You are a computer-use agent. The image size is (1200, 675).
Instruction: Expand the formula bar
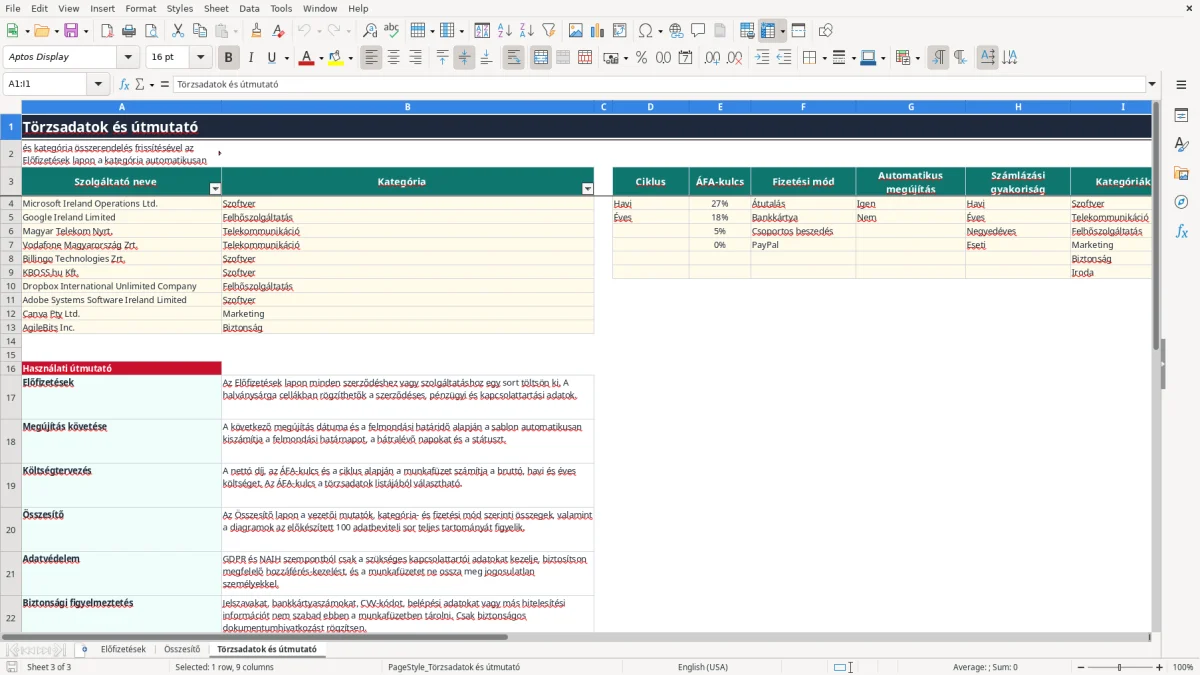[1153, 84]
